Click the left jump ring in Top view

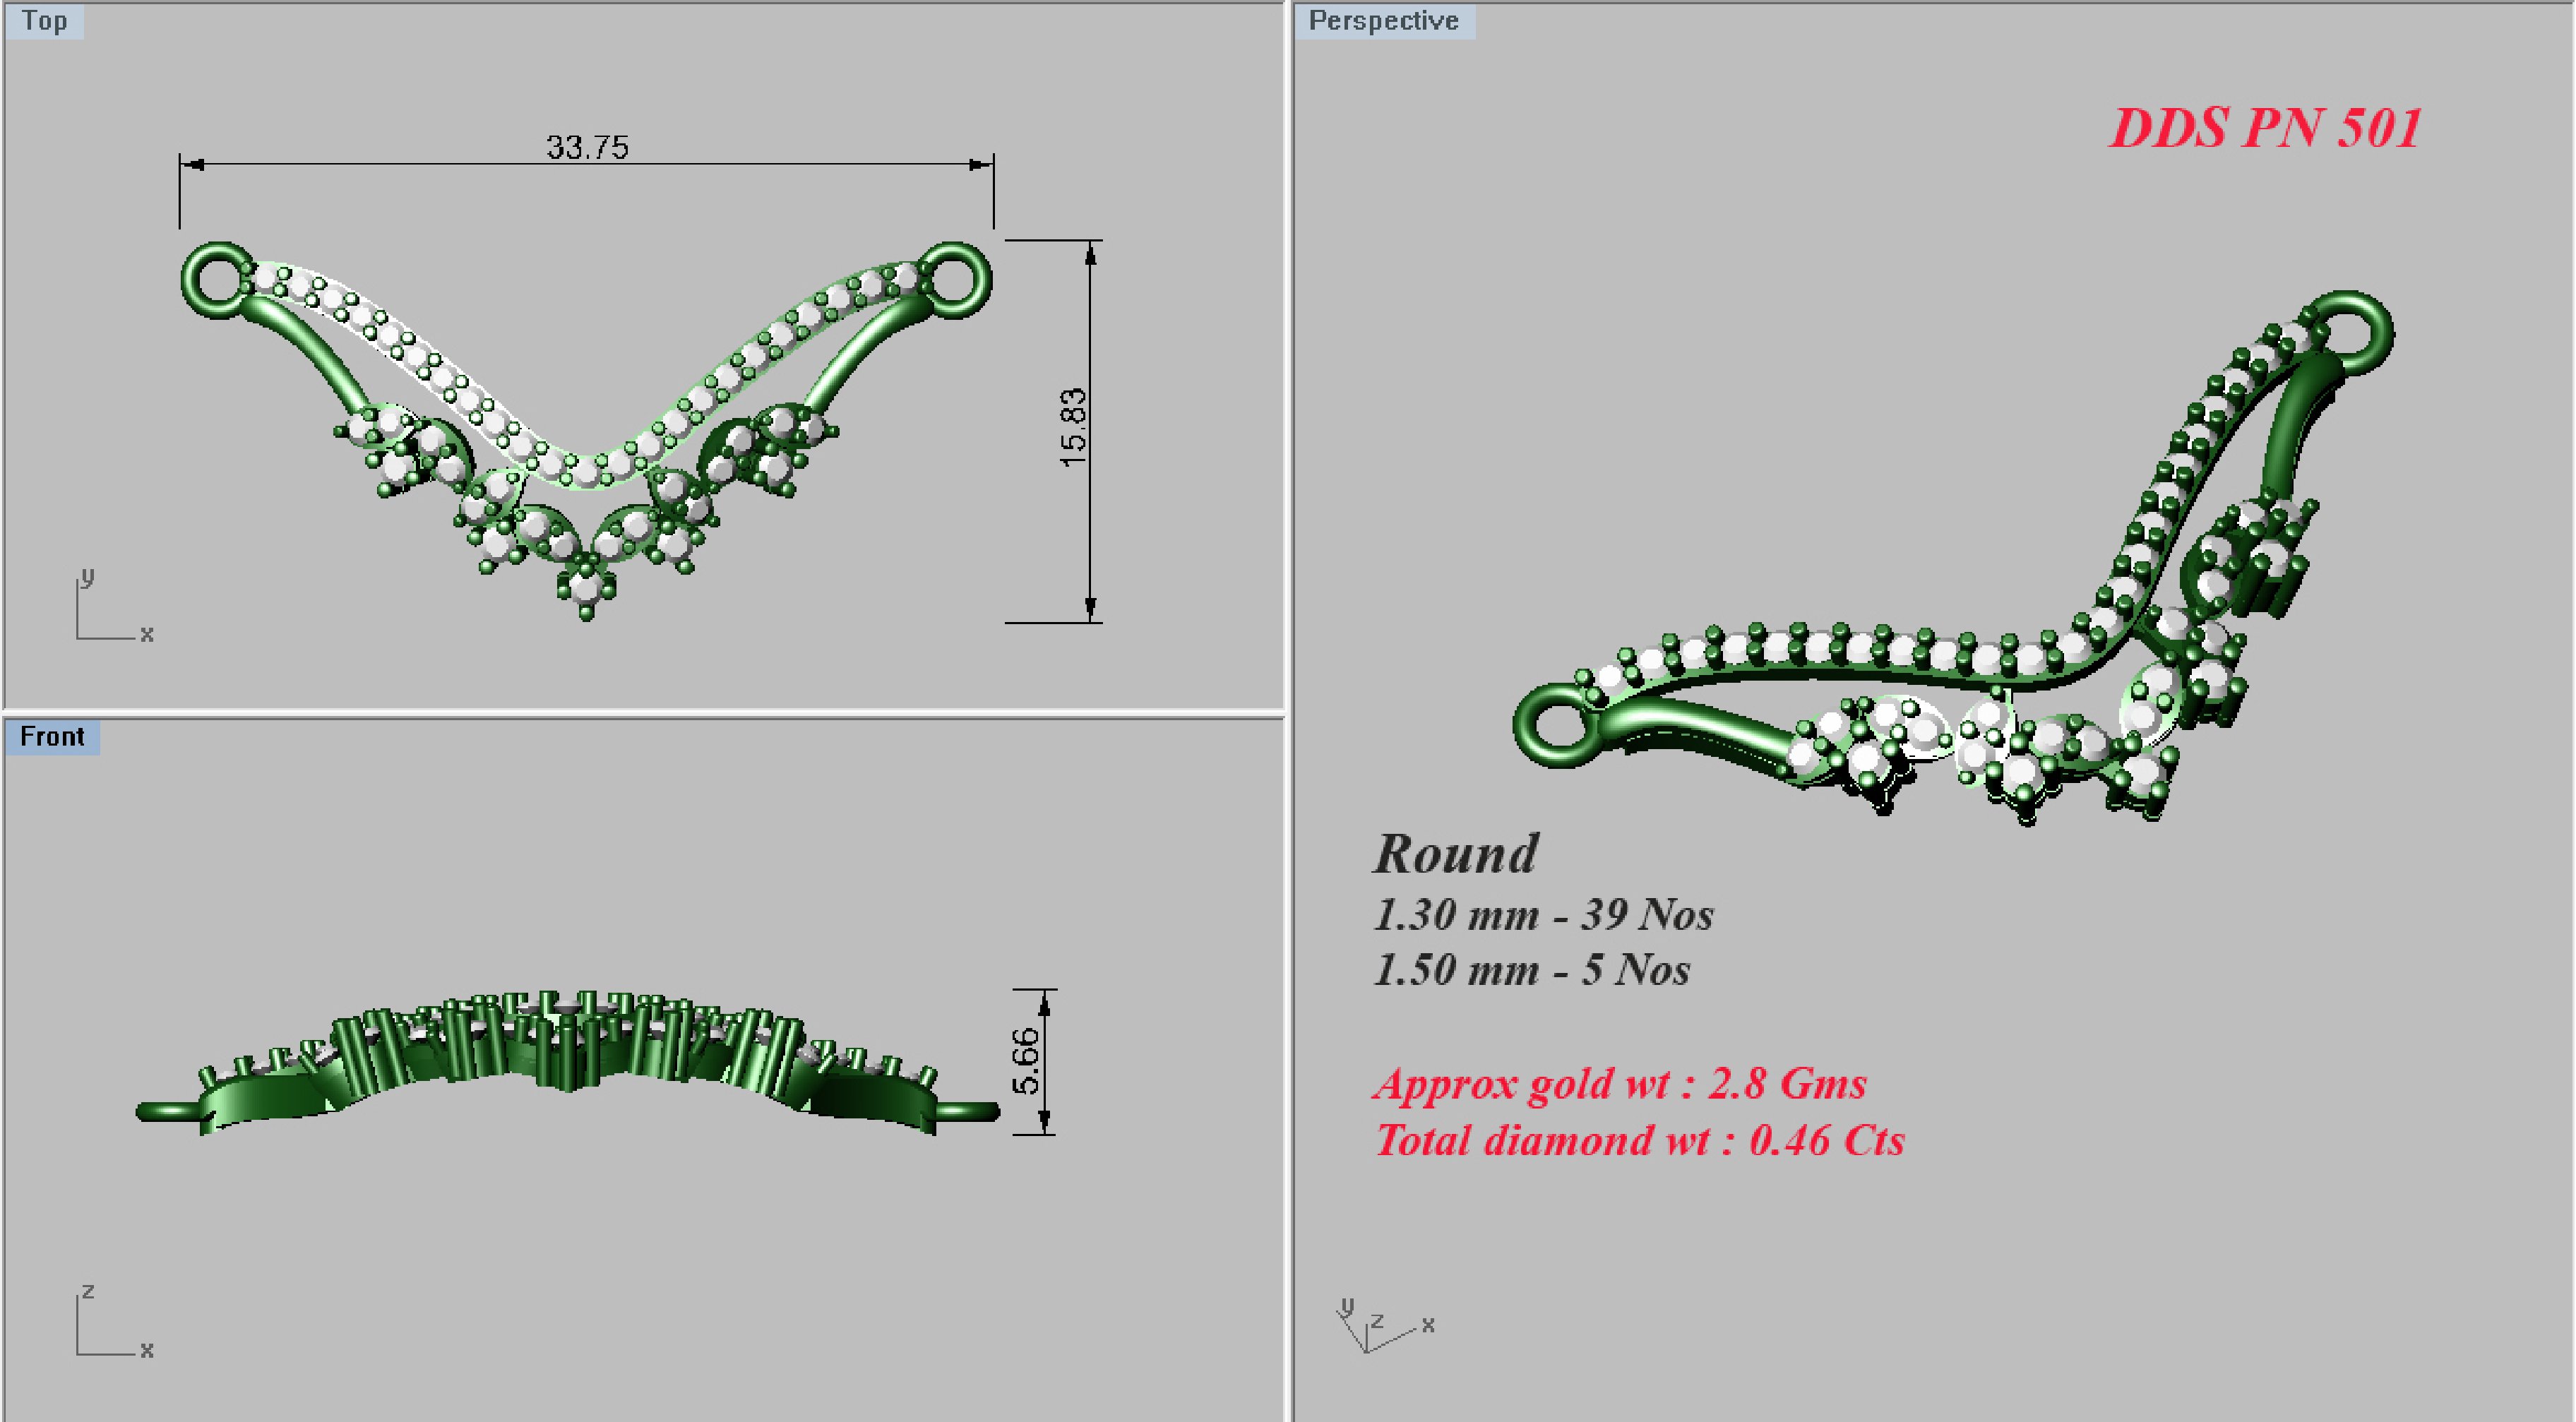217,279
